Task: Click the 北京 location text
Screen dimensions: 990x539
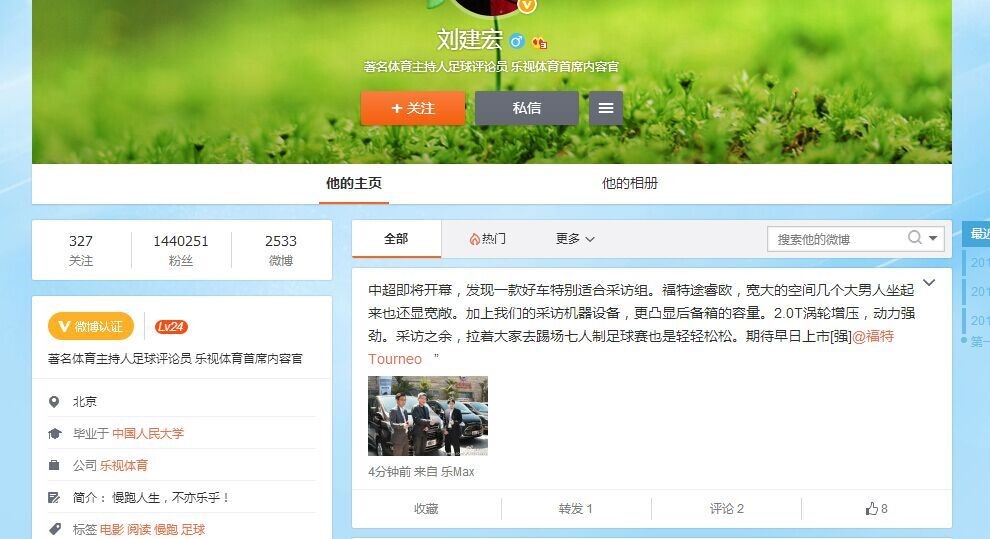Action: [85, 401]
